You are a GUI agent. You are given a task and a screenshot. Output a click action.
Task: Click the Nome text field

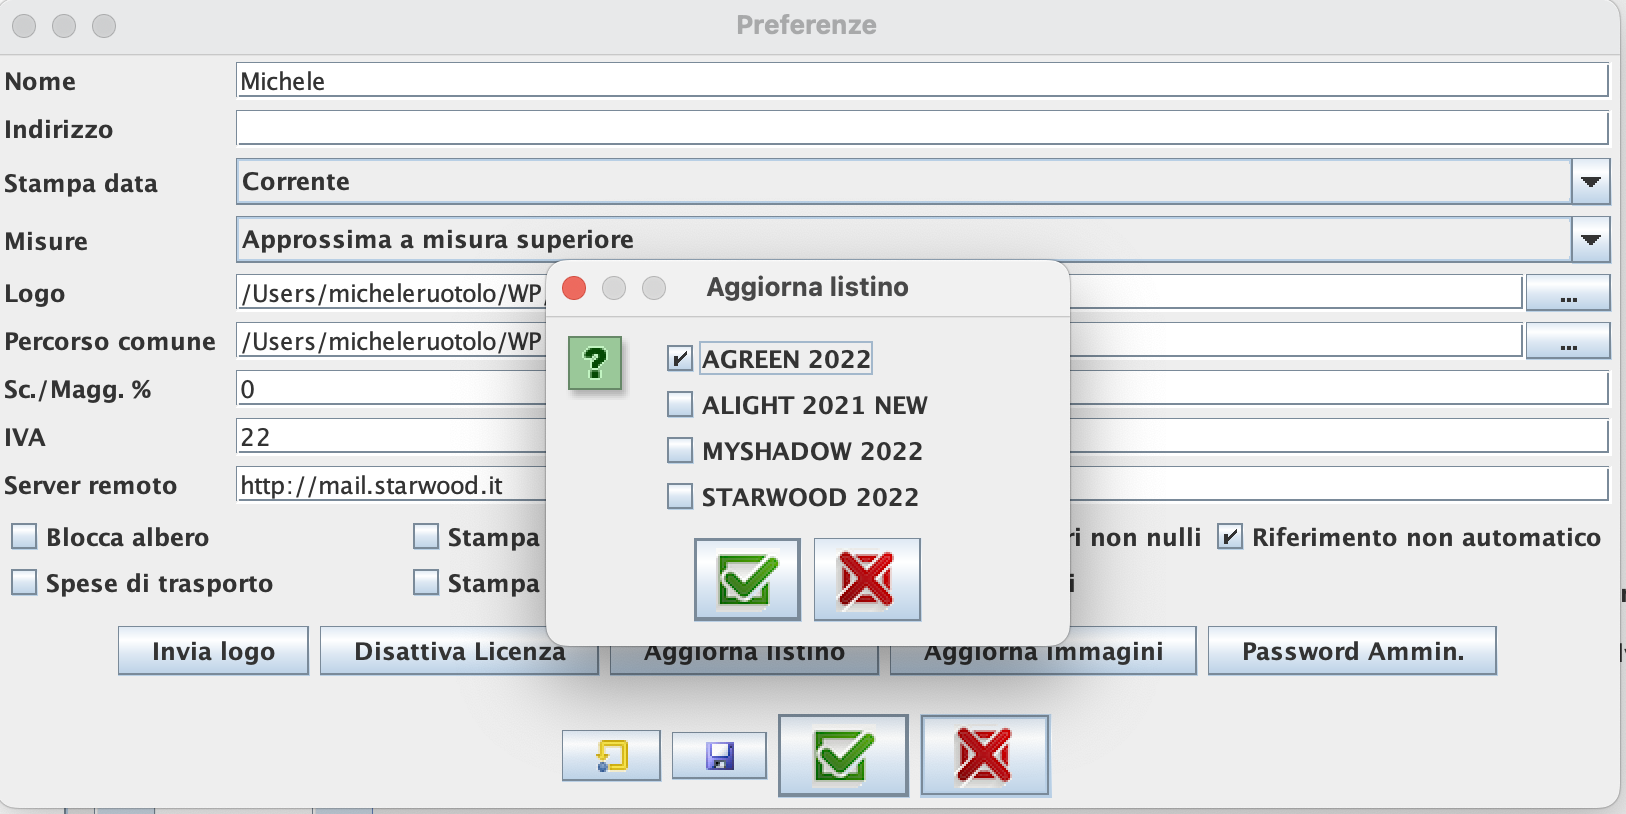click(920, 81)
